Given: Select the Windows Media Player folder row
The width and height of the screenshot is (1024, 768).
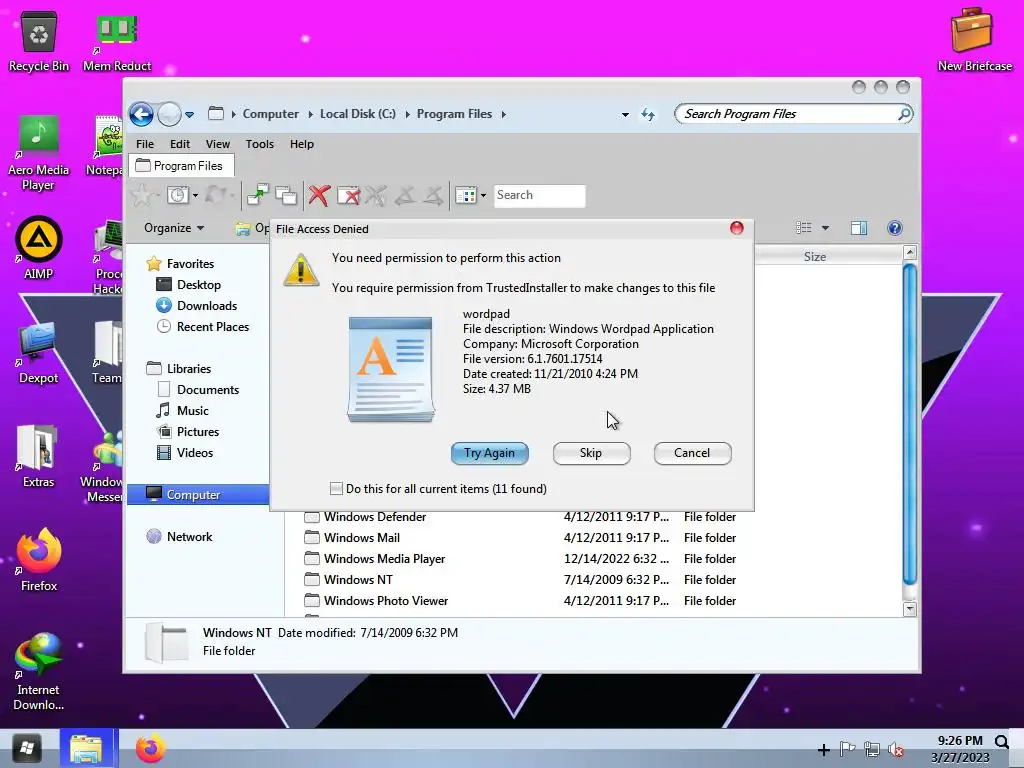Looking at the screenshot, I should [x=520, y=558].
